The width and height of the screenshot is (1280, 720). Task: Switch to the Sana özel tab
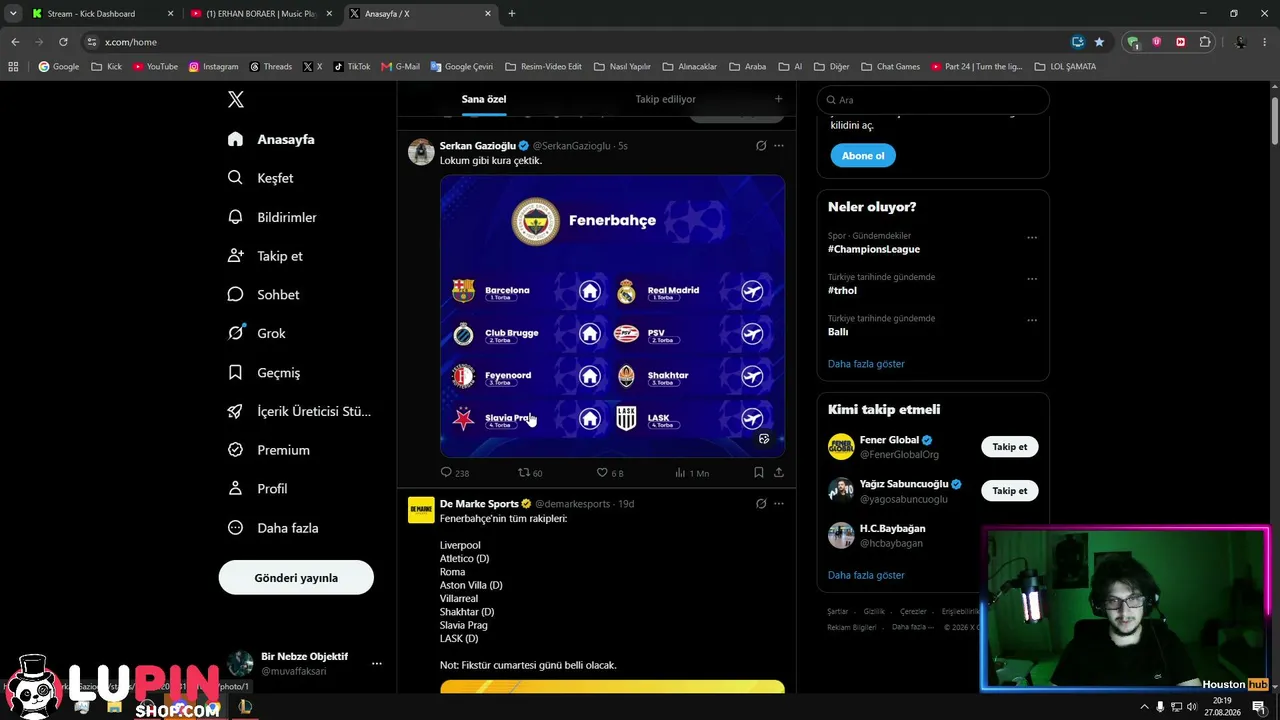point(484,99)
